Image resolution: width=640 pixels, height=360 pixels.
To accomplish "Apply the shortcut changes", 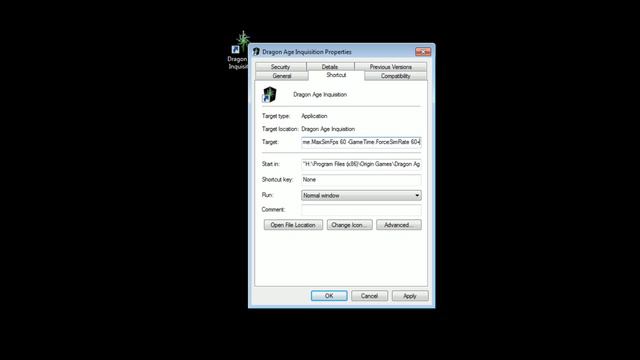I will click(x=410, y=296).
